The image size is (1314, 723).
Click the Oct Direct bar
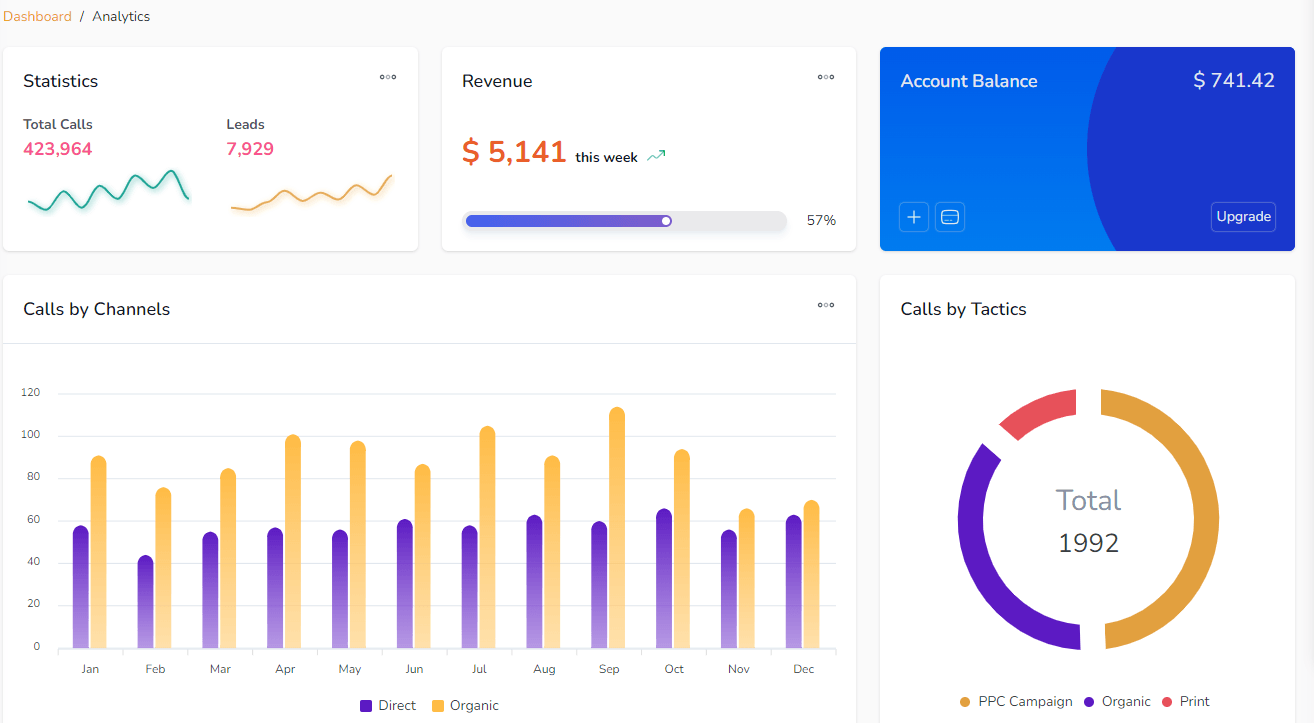click(664, 578)
